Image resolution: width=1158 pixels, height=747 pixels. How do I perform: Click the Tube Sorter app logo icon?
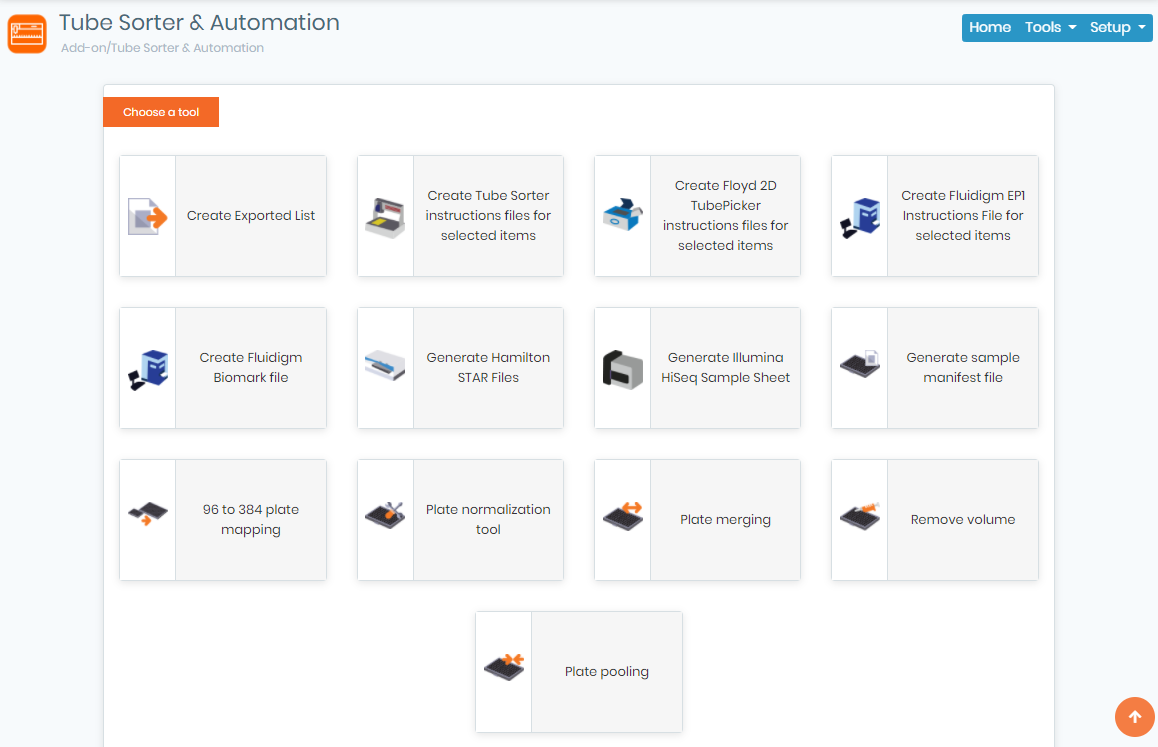coord(27,34)
